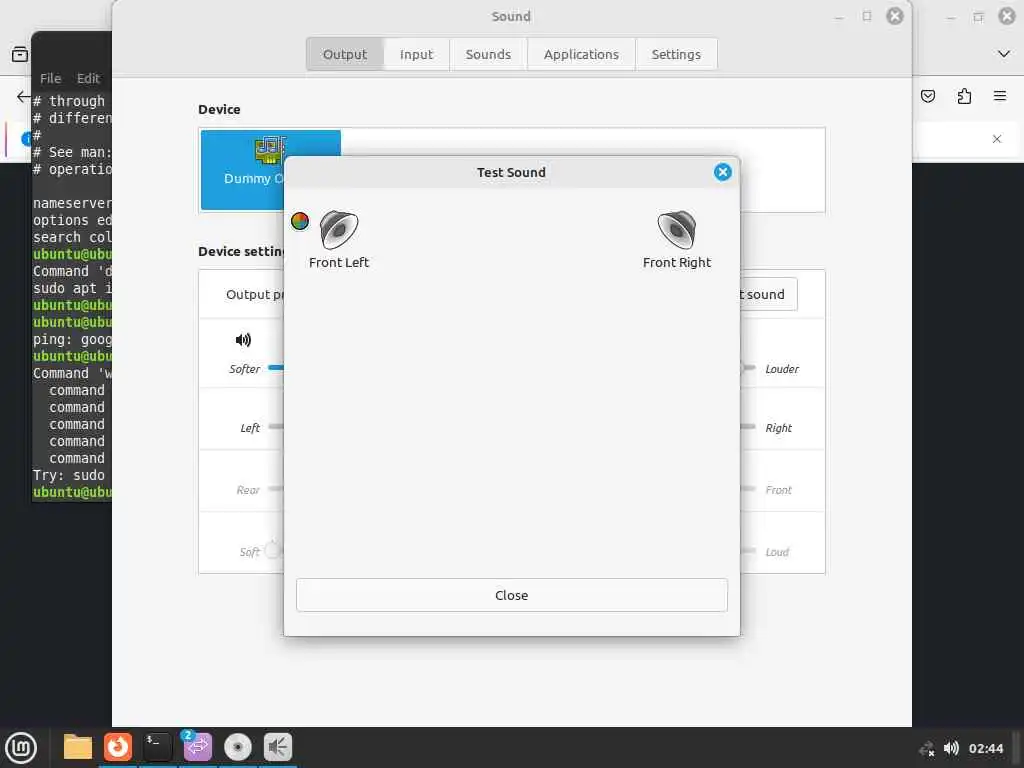Open the Settings tab in Sound
The height and width of the screenshot is (768, 1024).
[x=676, y=54]
